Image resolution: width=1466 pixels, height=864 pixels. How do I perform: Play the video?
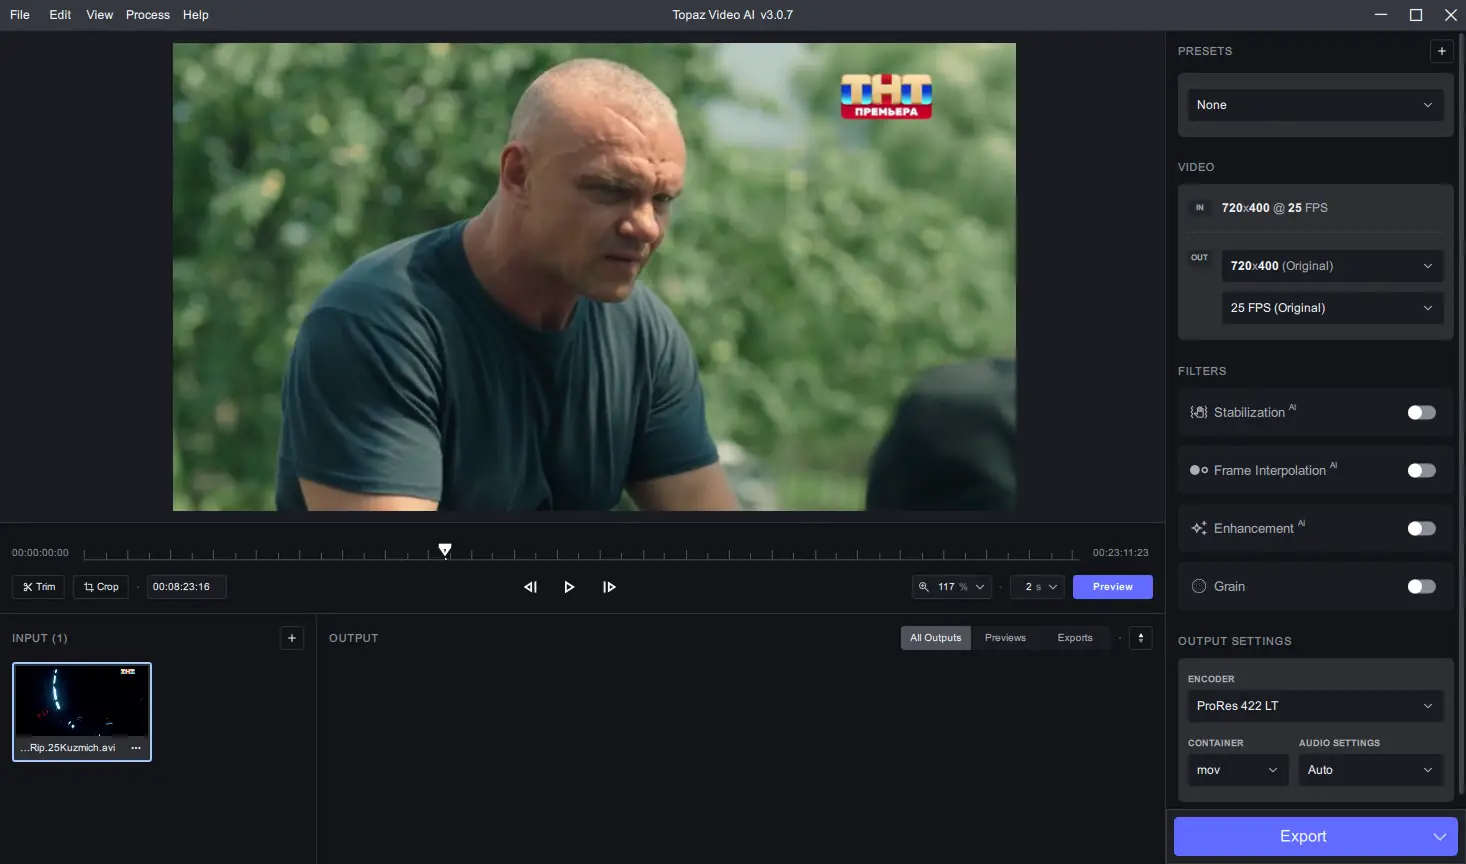click(x=569, y=587)
